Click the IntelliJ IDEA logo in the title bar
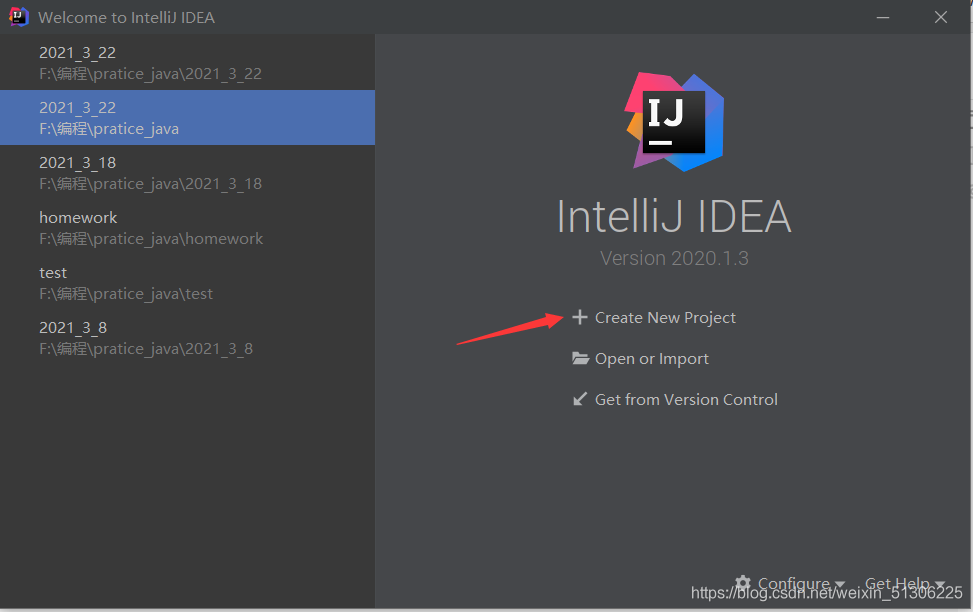This screenshot has width=973, height=612. coord(19,17)
